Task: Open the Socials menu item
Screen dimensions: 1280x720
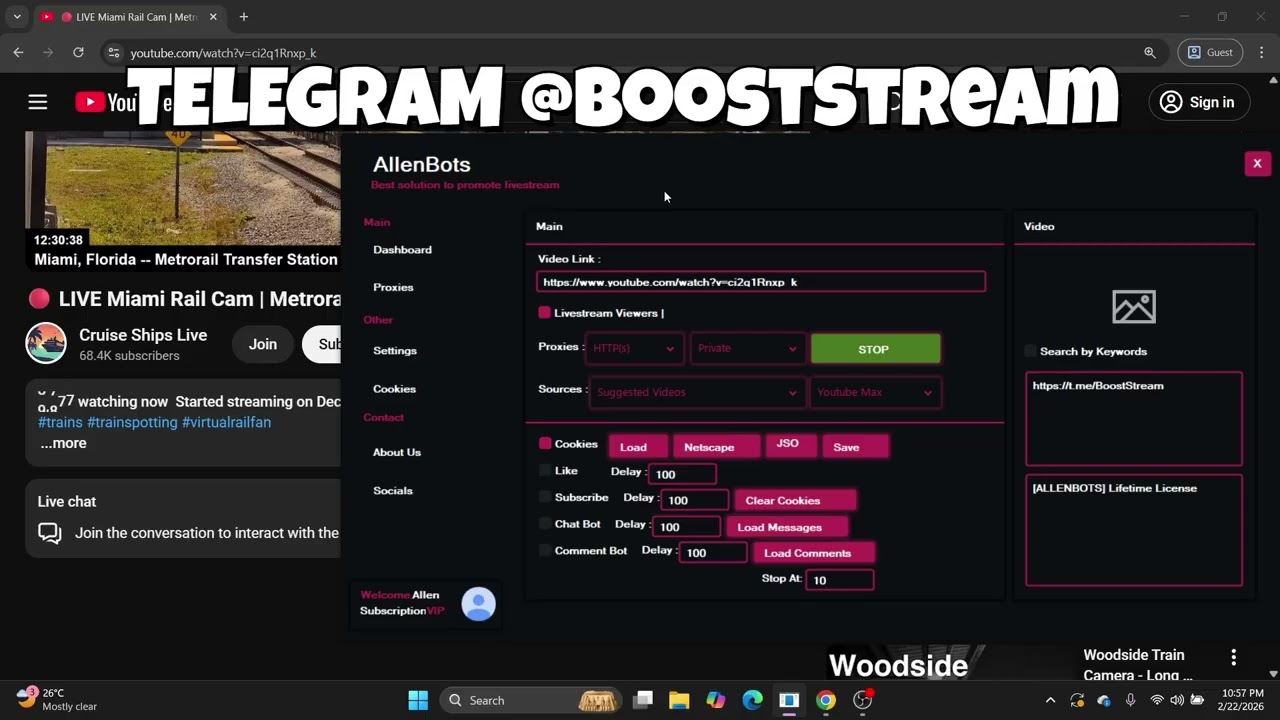Action: pyautogui.click(x=393, y=490)
